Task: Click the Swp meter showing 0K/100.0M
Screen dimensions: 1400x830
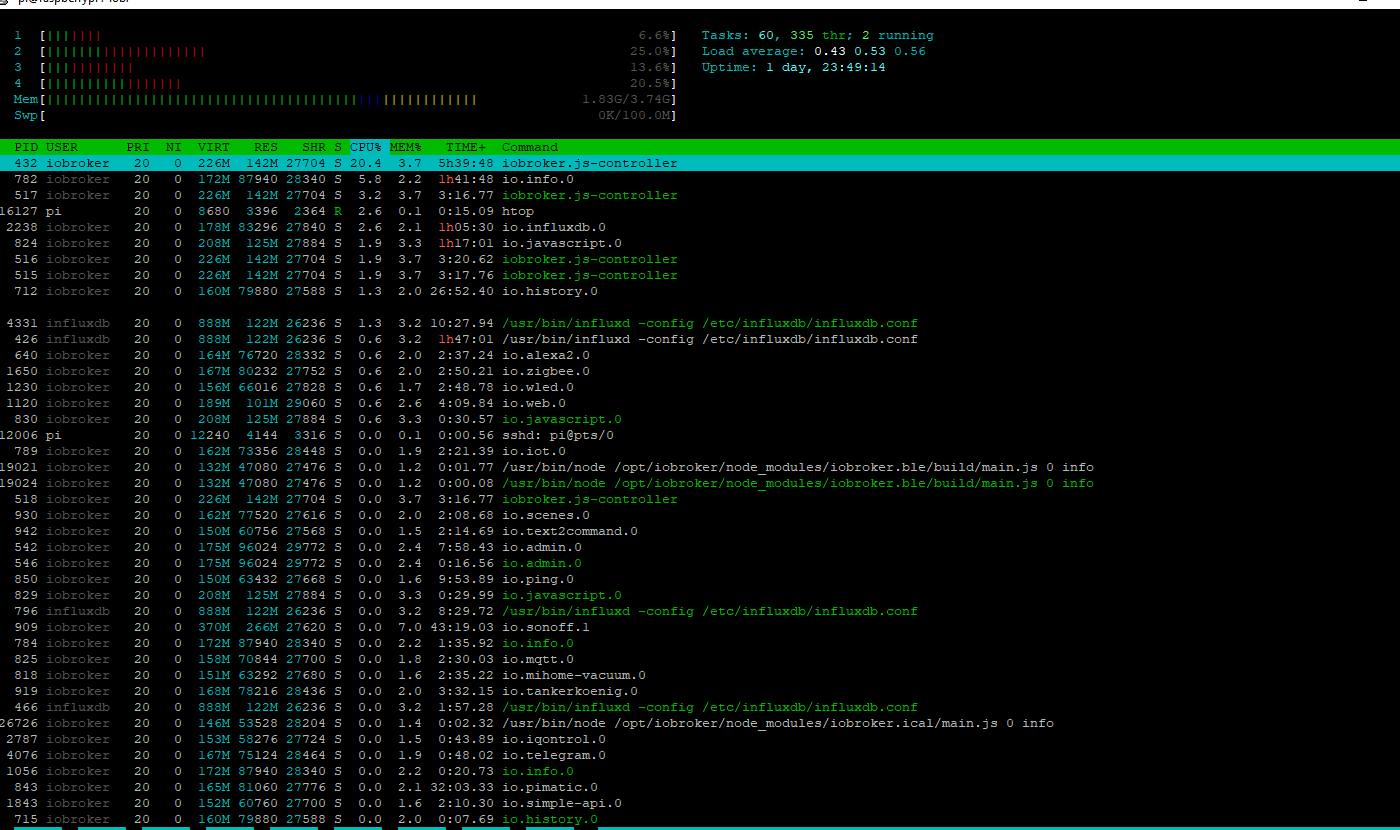Action: point(345,115)
